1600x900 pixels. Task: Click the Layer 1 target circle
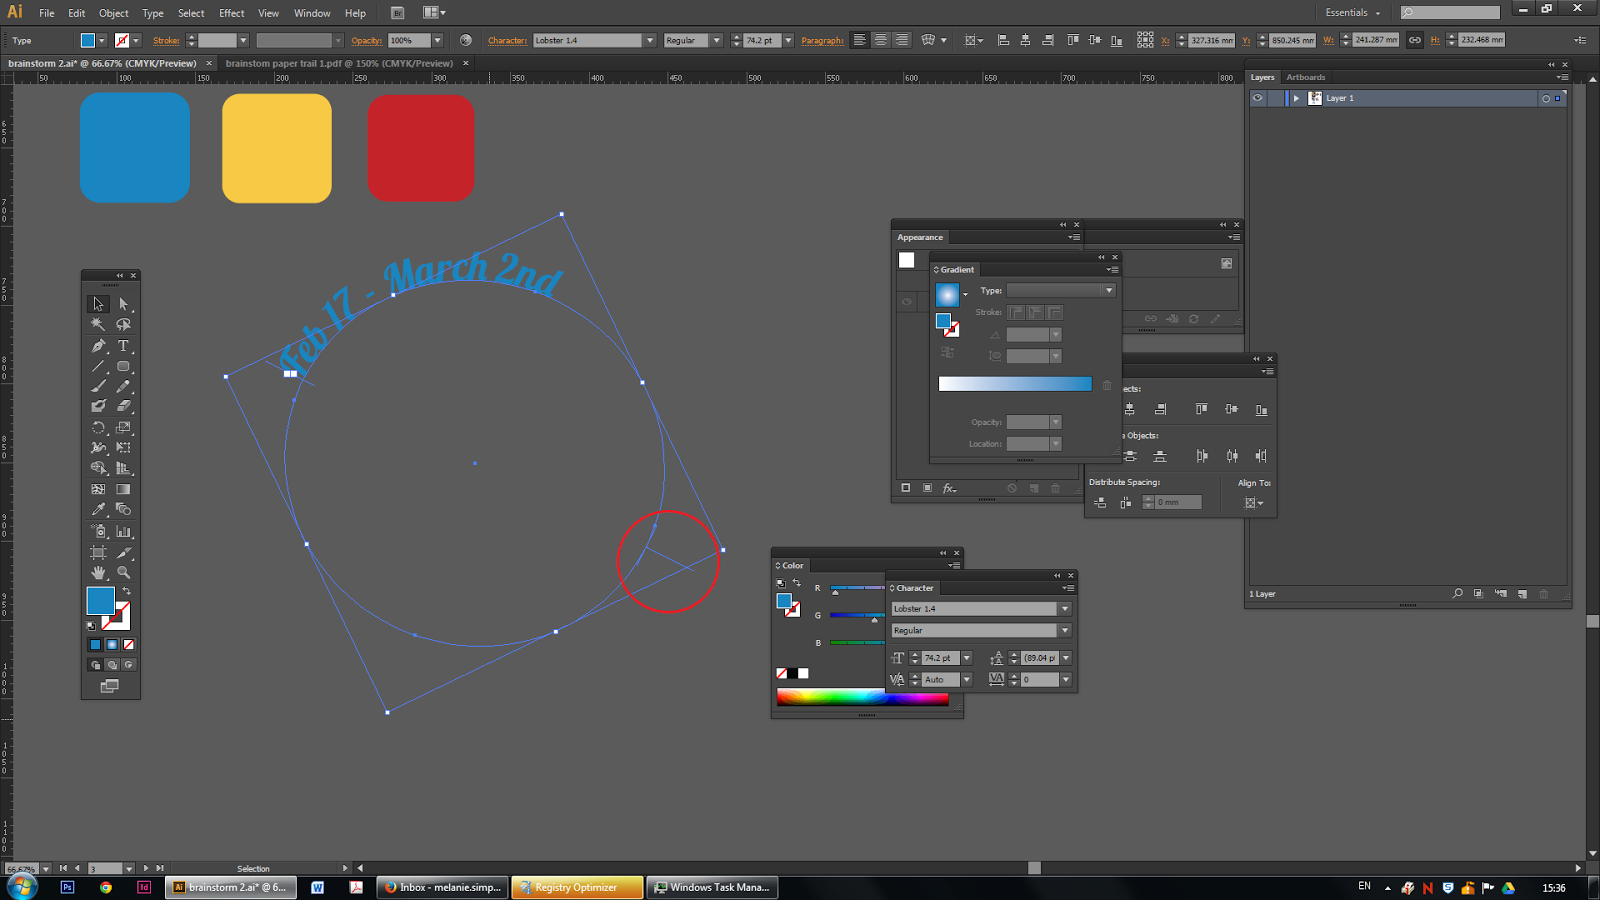pyautogui.click(x=1546, y=98)
